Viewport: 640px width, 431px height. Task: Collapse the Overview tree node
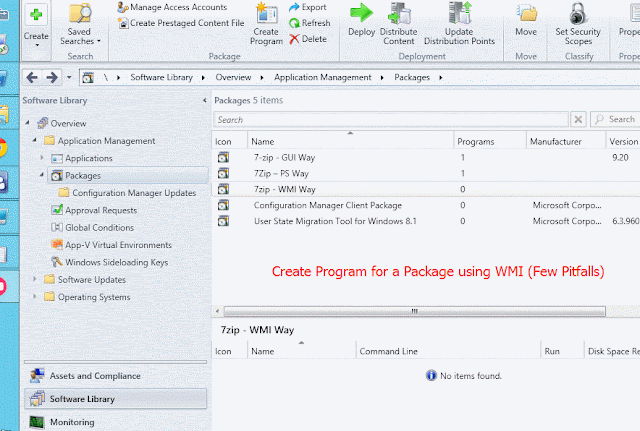[27, 123]
